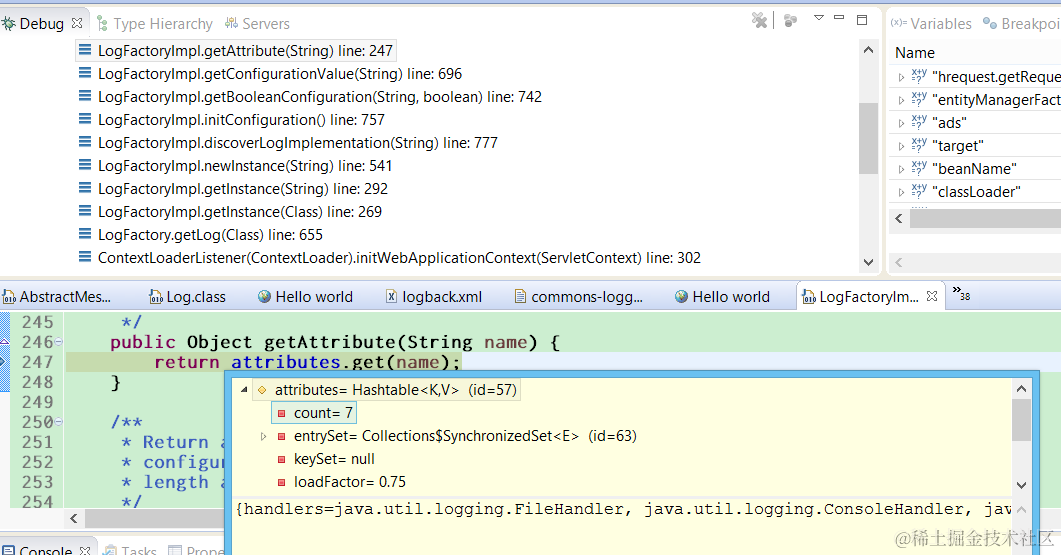
Task: Click the attributes variable in the return statement
Action: pos(285,363)
